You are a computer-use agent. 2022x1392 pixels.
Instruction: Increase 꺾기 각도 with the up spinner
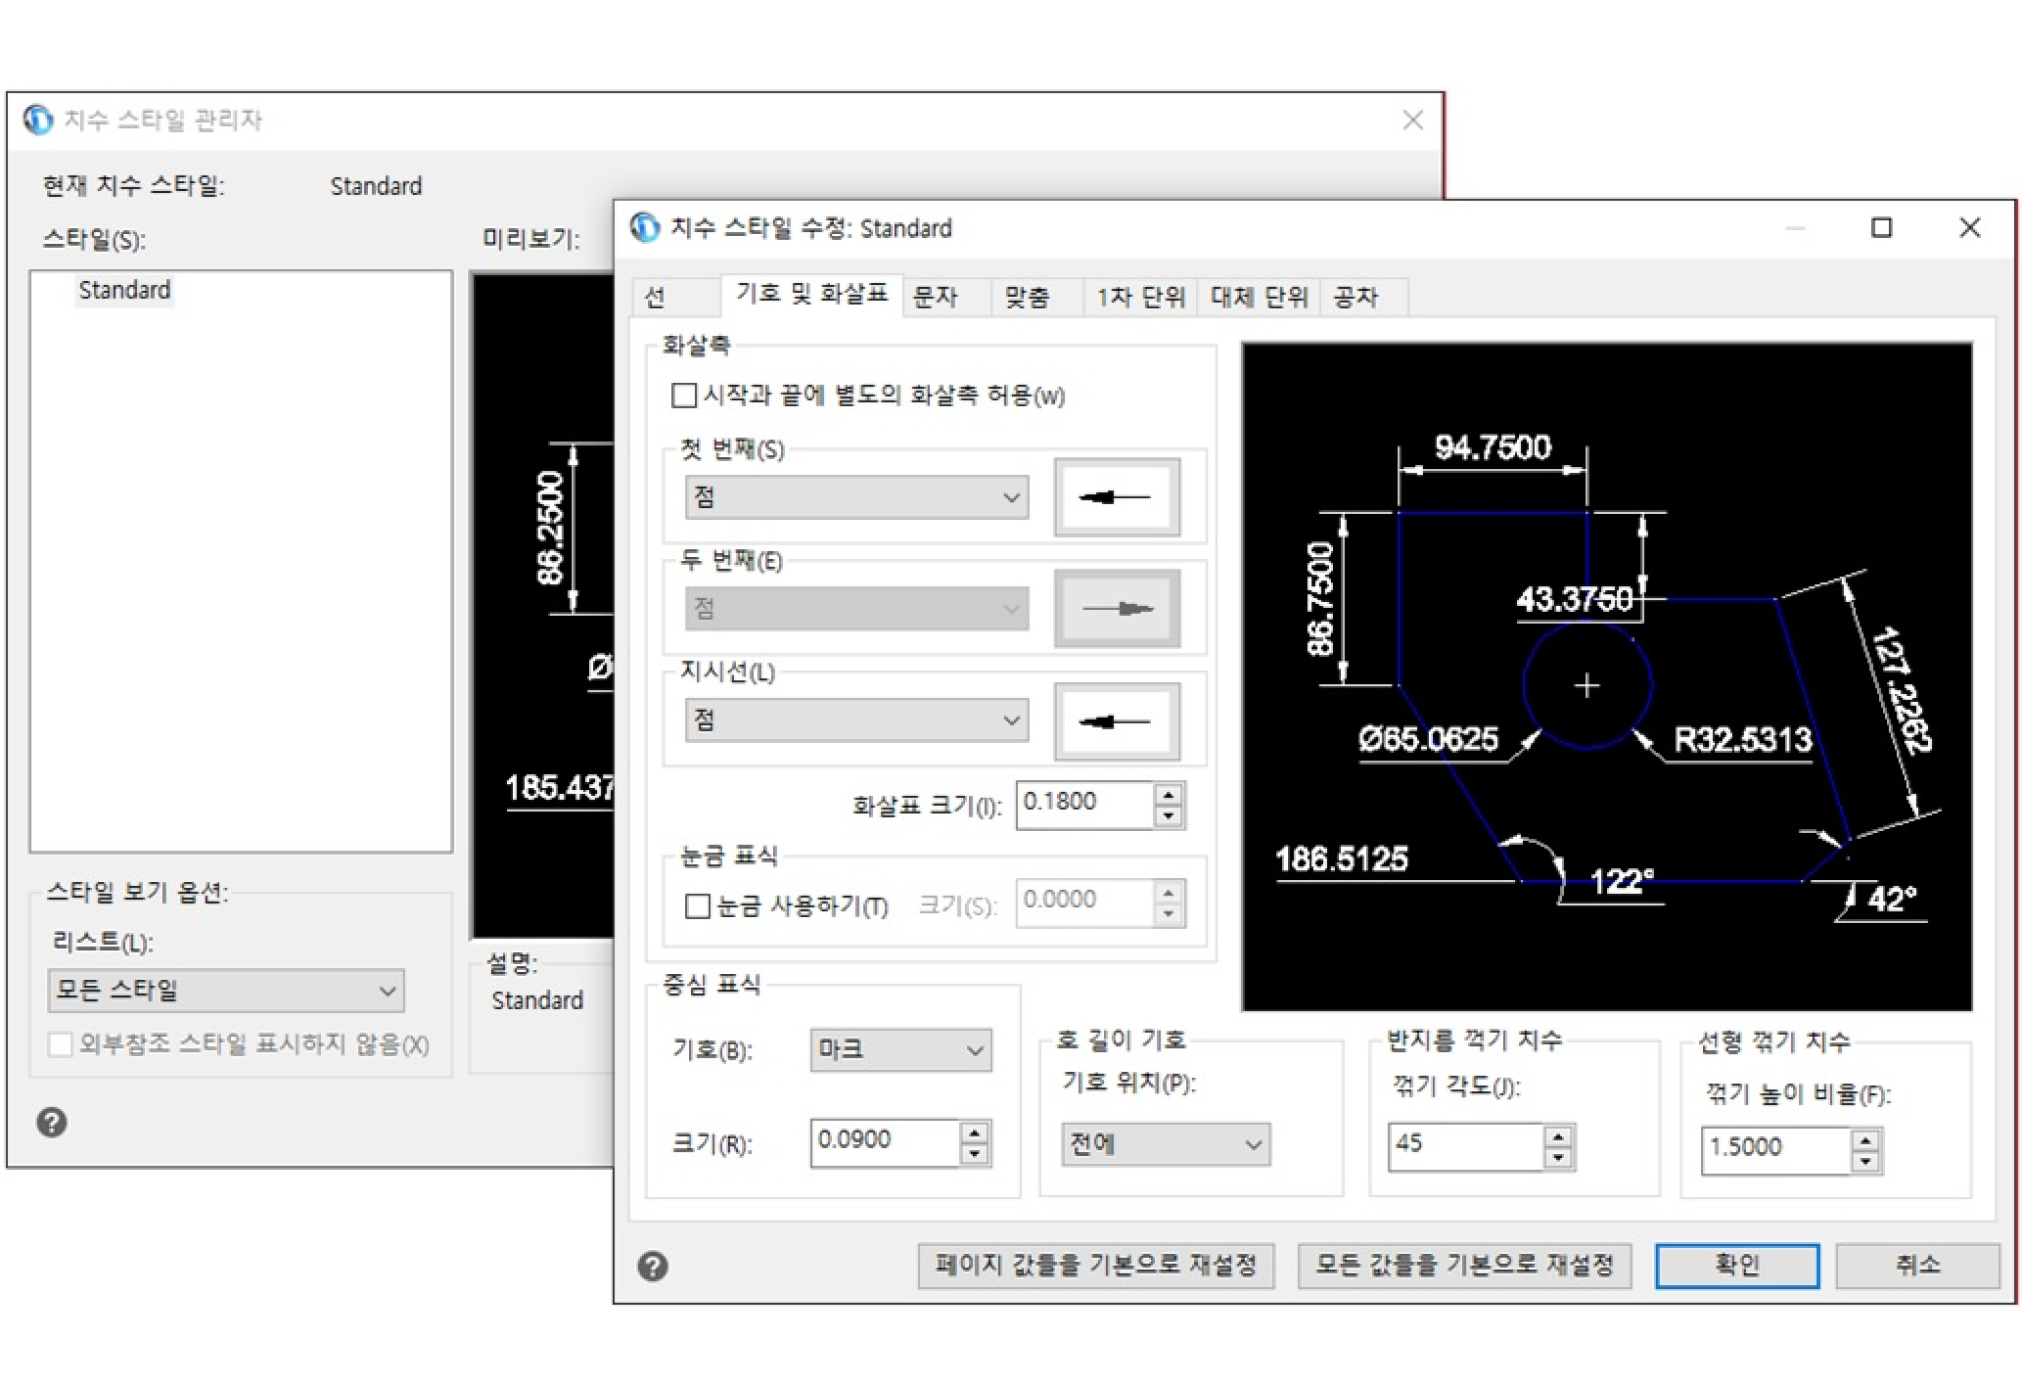1558,1136
